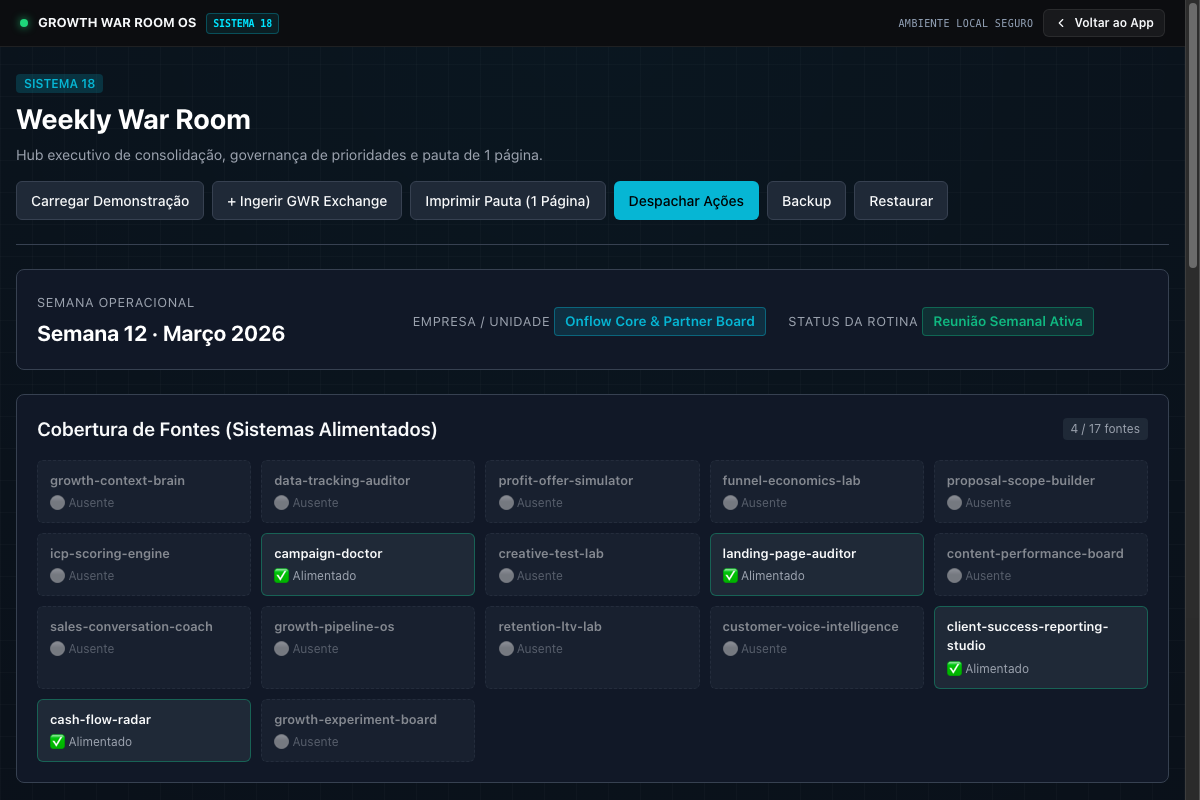Click the grey absent dot on proposal-scope-builder
Viewport: 1200px width, 800px height.
click(954, 503)
